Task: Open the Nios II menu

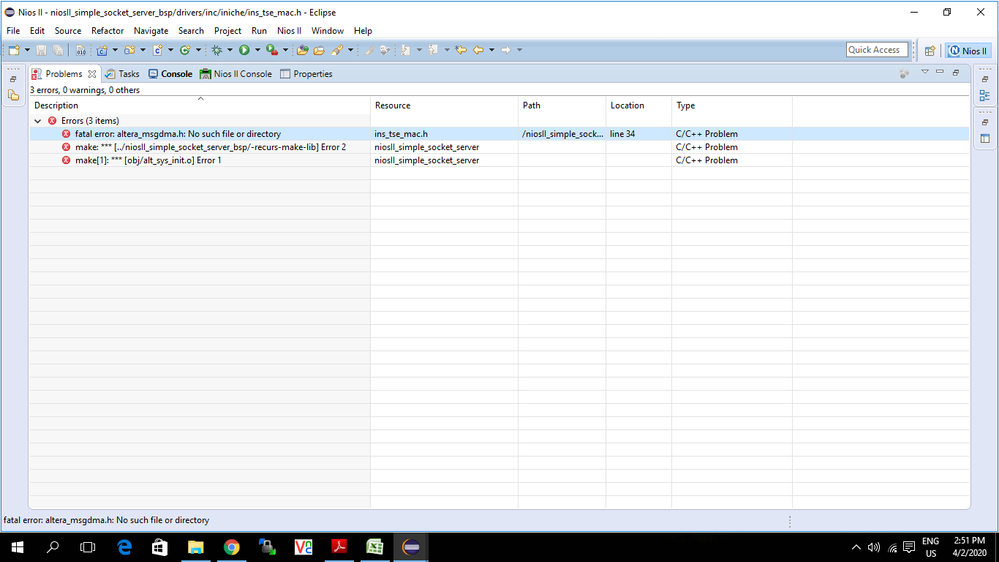Action: 289,31
